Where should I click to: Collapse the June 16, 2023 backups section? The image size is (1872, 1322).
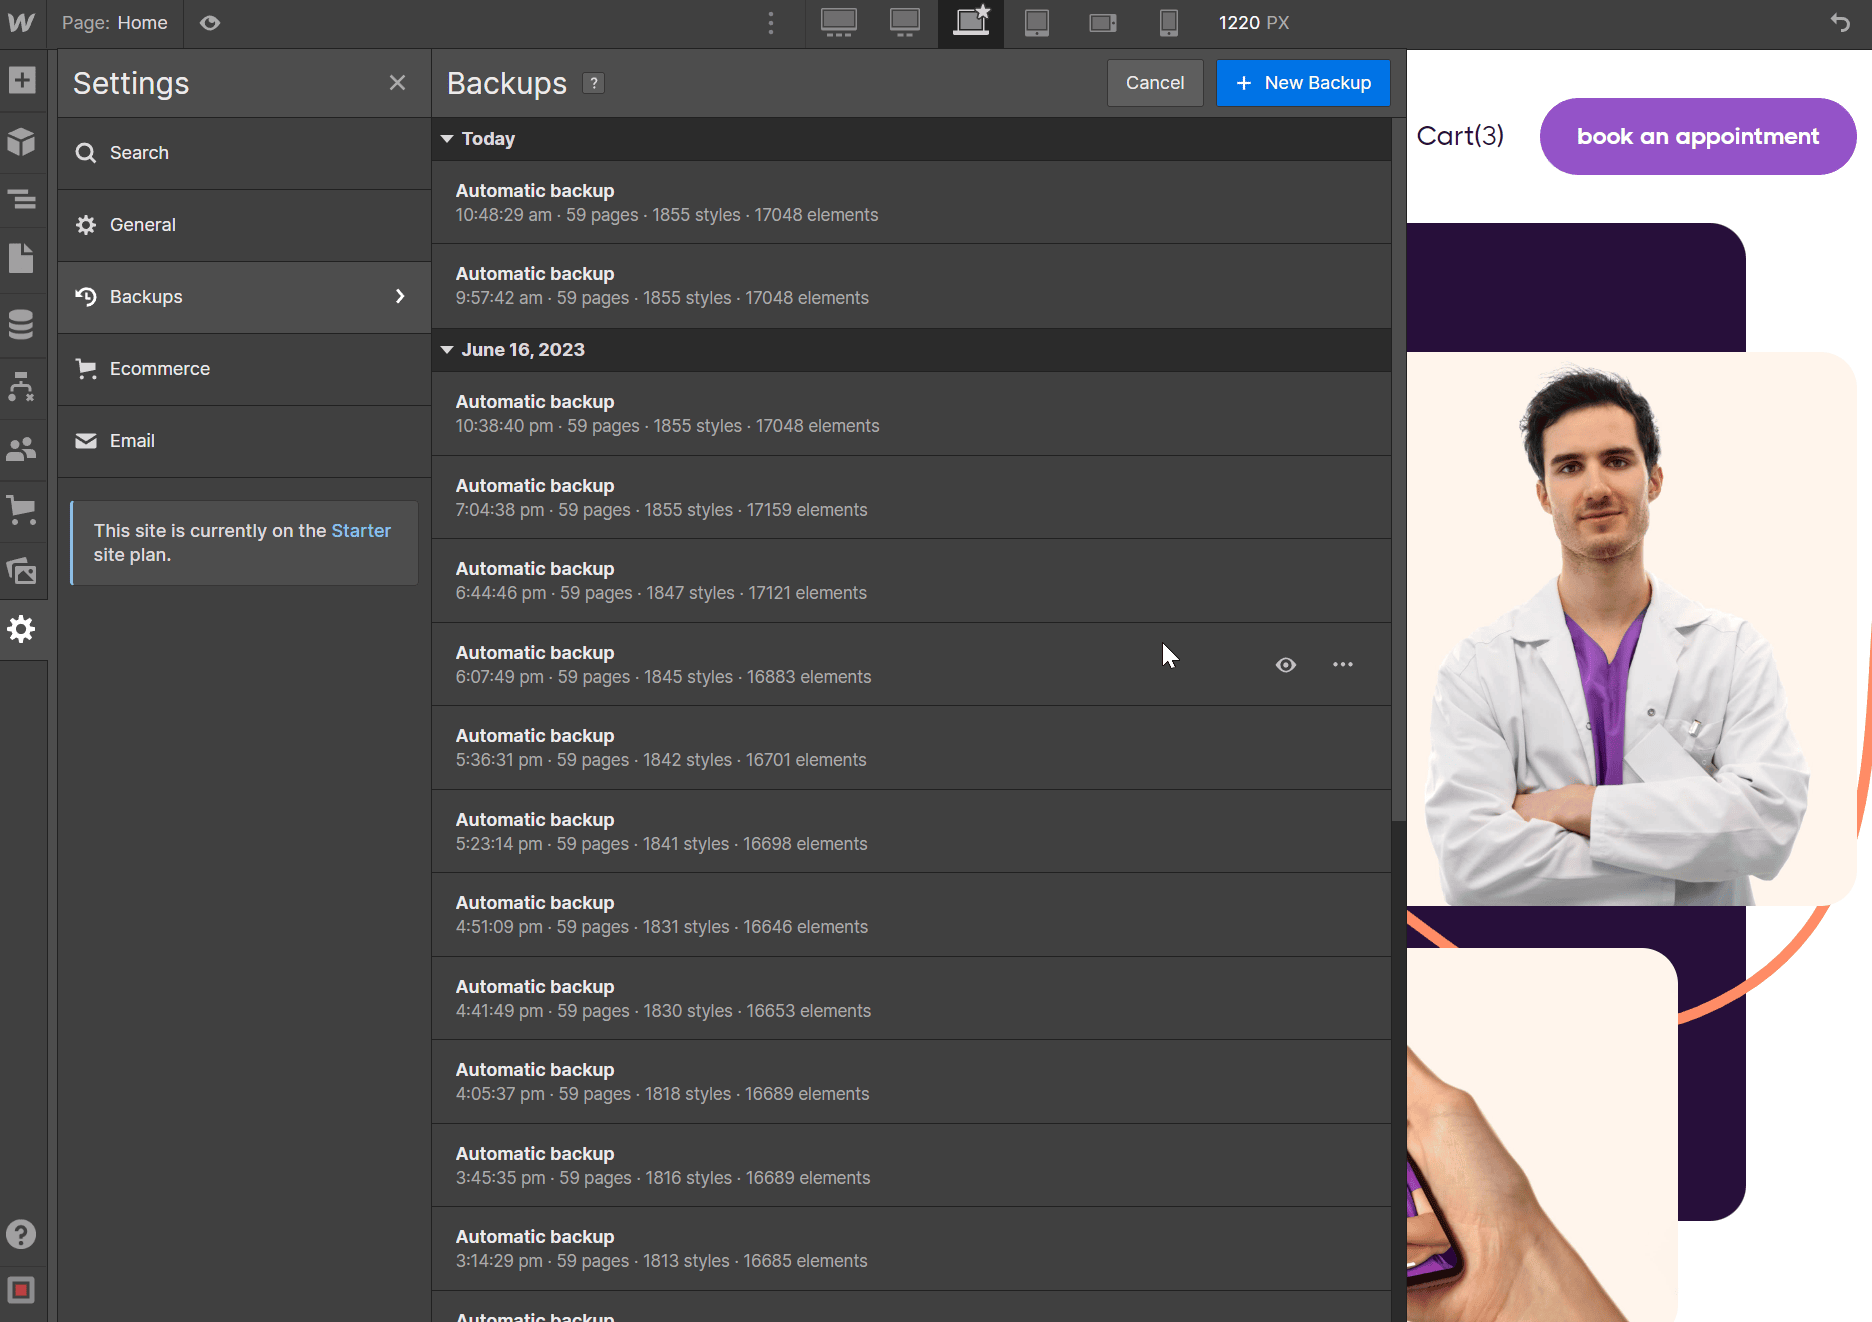(447, 350)
